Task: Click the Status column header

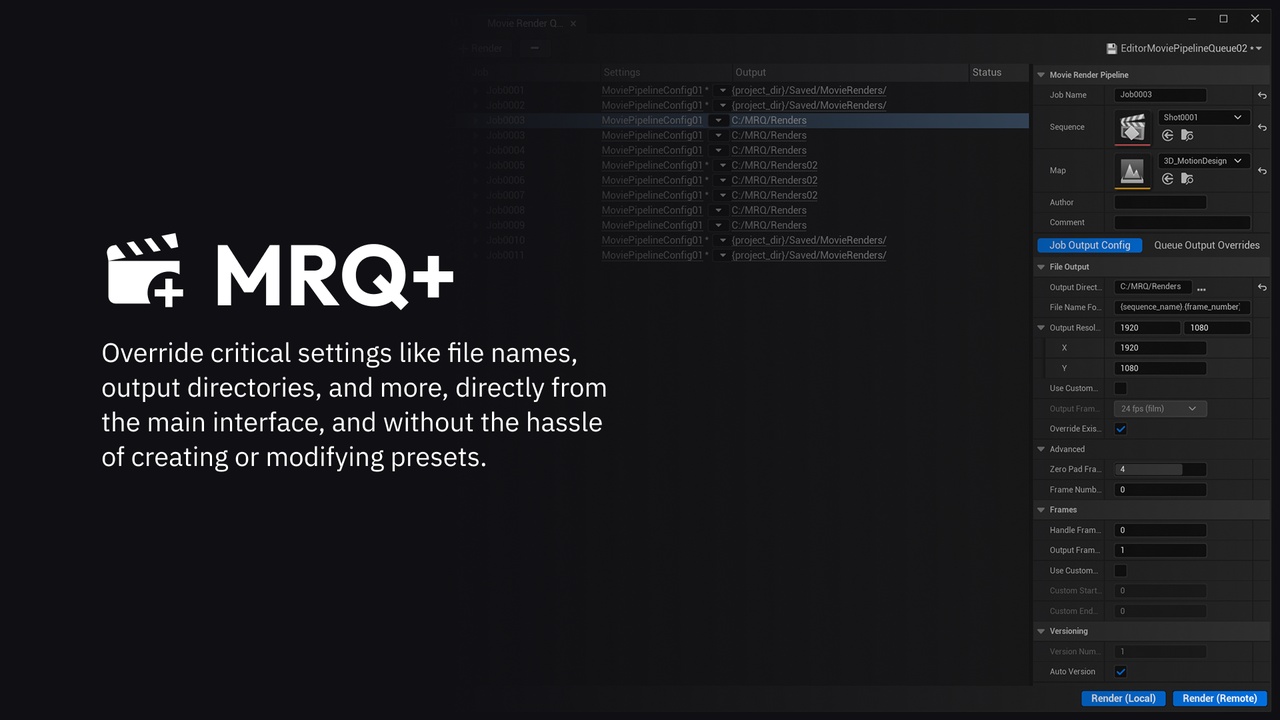Action: click(x=999, y=72)
